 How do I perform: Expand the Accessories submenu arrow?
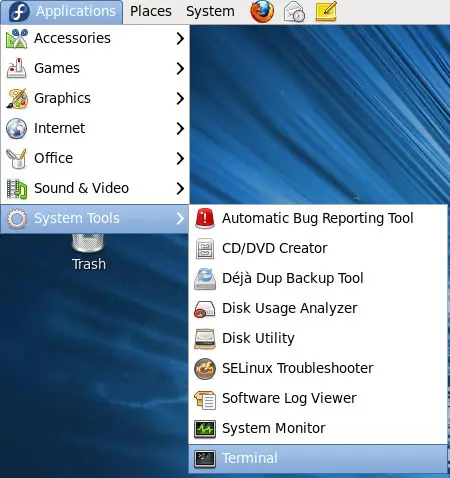(x=180, y=39)
